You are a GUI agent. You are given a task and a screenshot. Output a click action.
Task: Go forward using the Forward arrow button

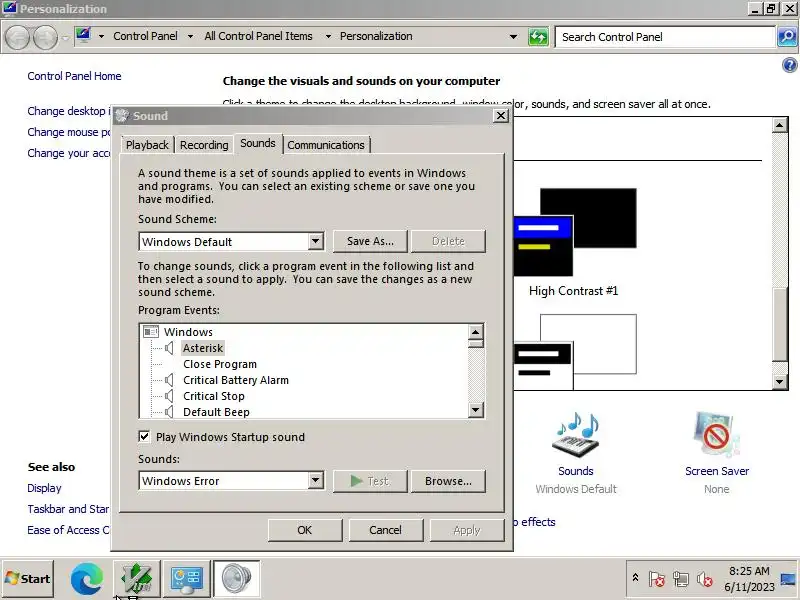45,37
